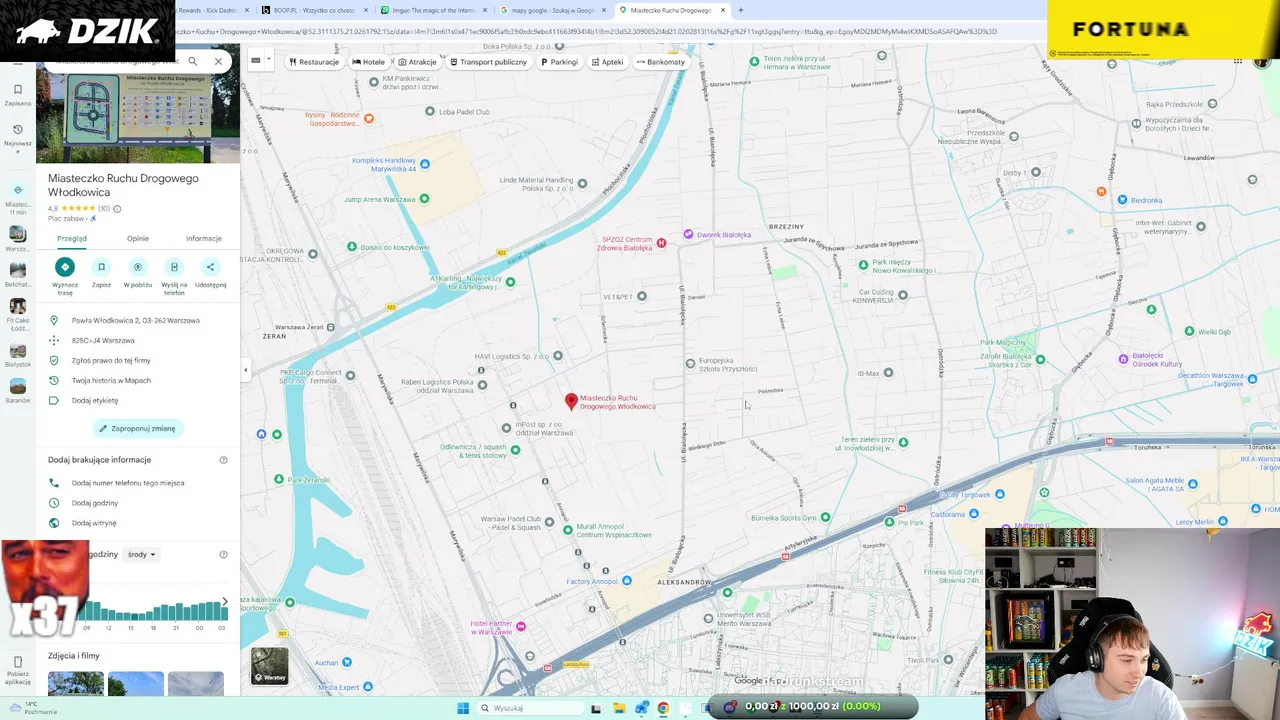Click the Warstwy layers thumbnail

269,666
